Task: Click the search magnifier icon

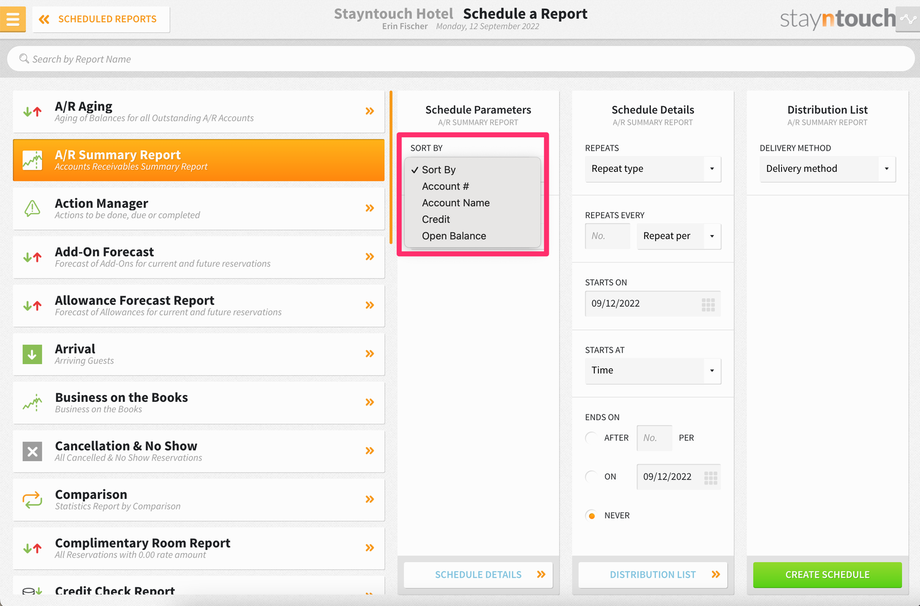Action: click(24, 59)
